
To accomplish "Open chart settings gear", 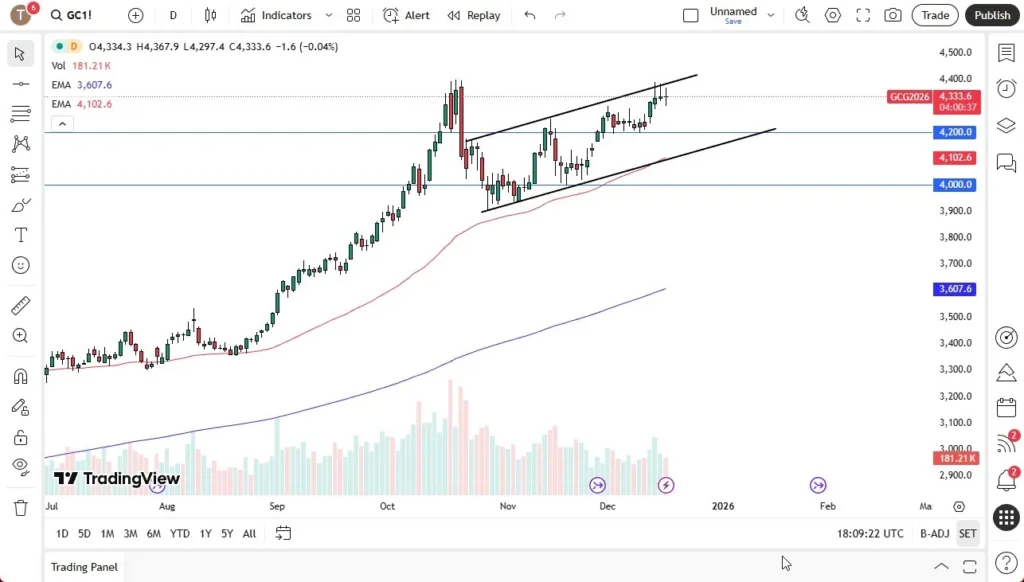I will coord(832,15).
